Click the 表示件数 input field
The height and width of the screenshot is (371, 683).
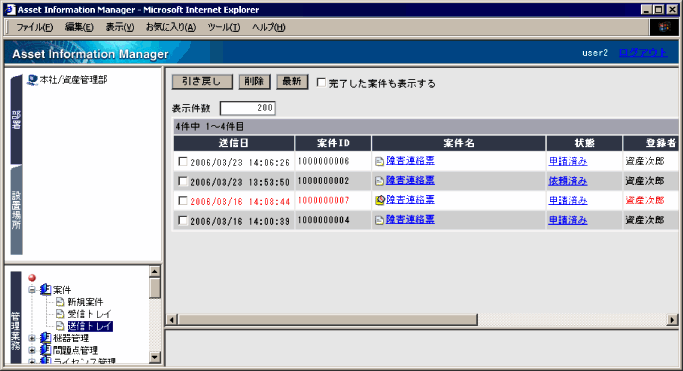pyautogui.click(x=248, y=108)
